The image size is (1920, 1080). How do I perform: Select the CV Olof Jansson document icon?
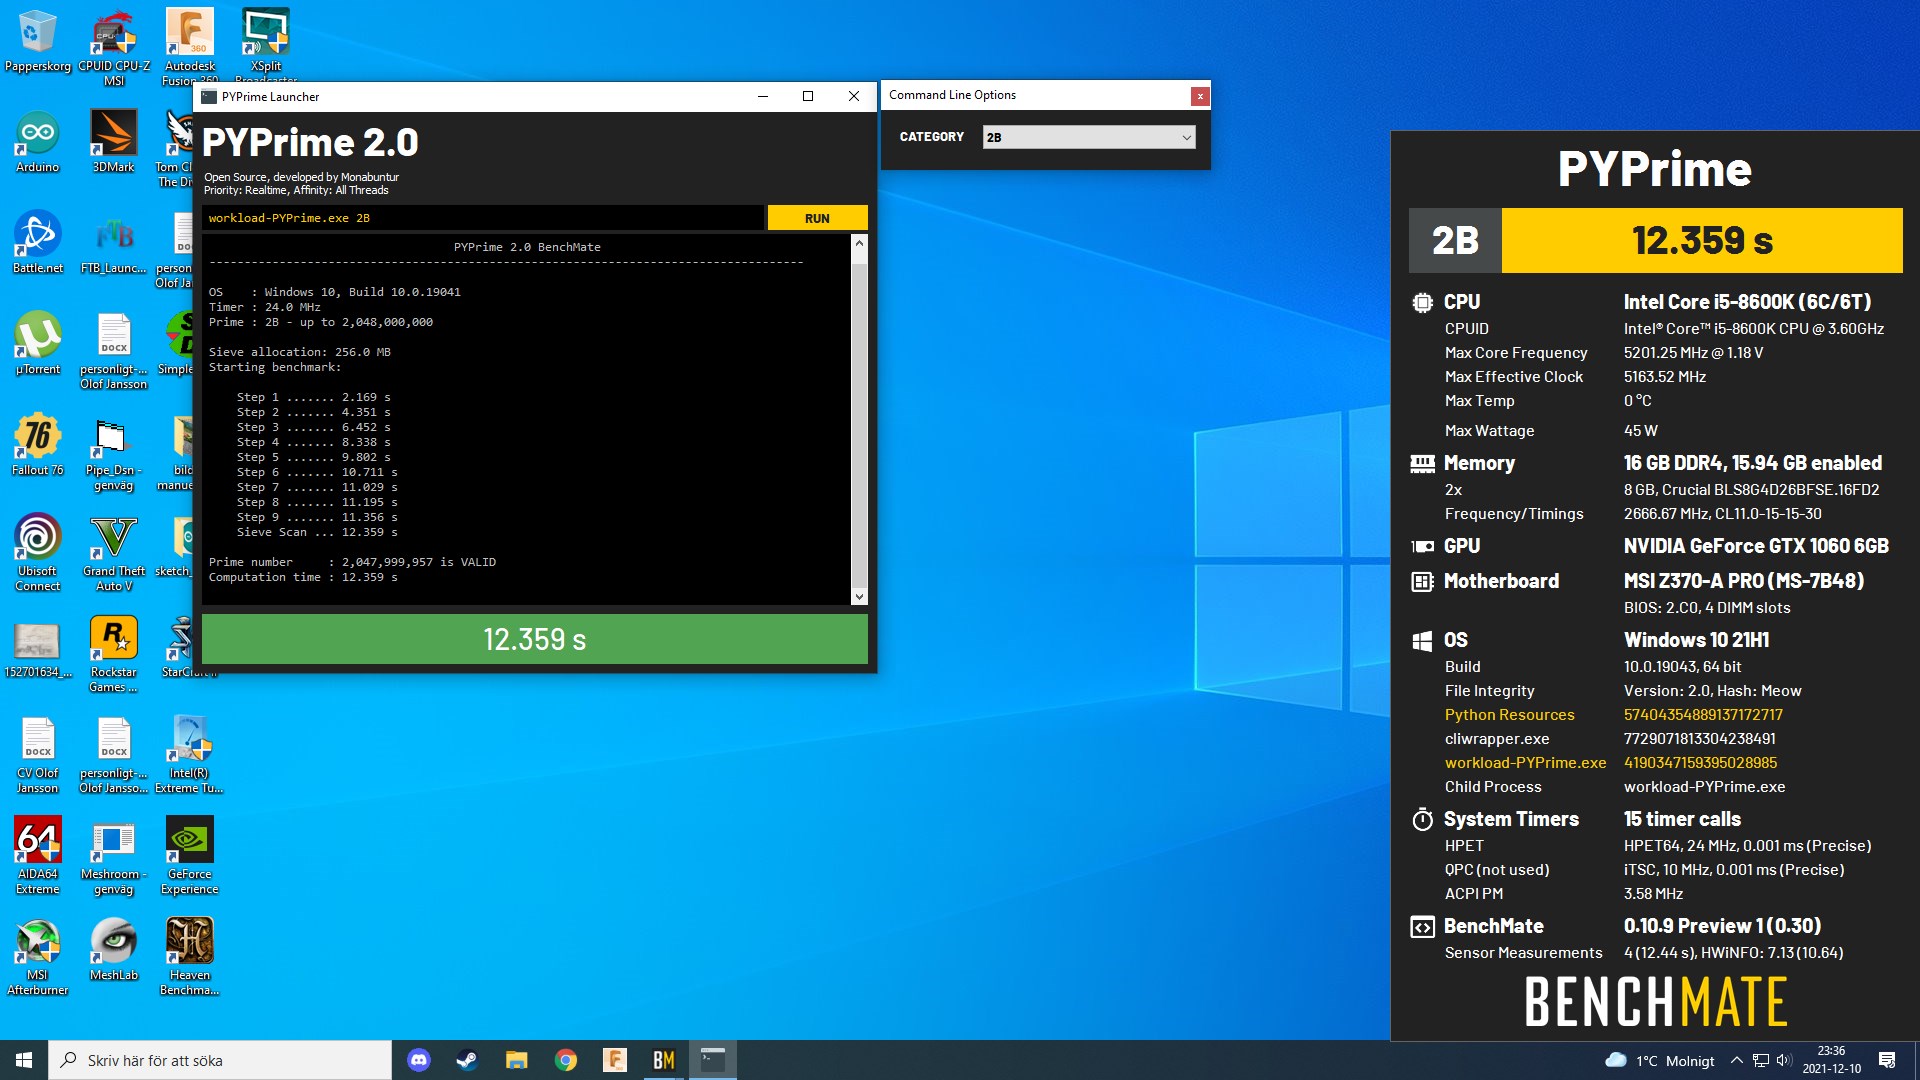[38, 755]
